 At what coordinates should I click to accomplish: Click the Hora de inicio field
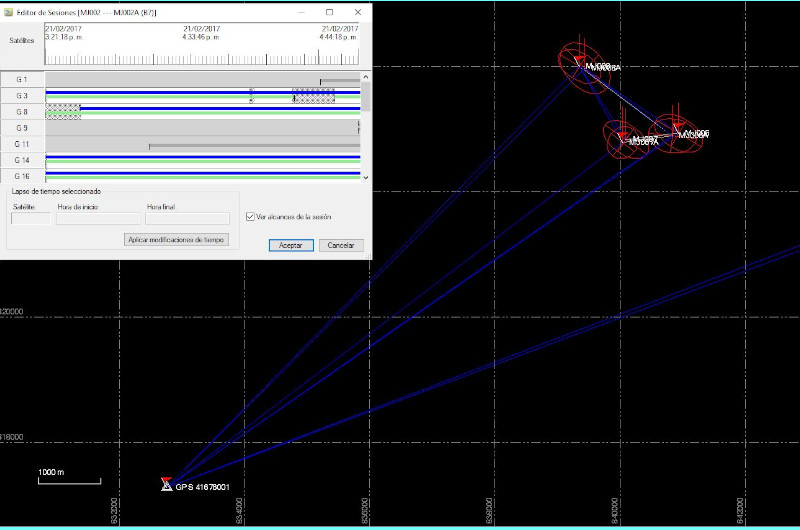pos(98,218)
